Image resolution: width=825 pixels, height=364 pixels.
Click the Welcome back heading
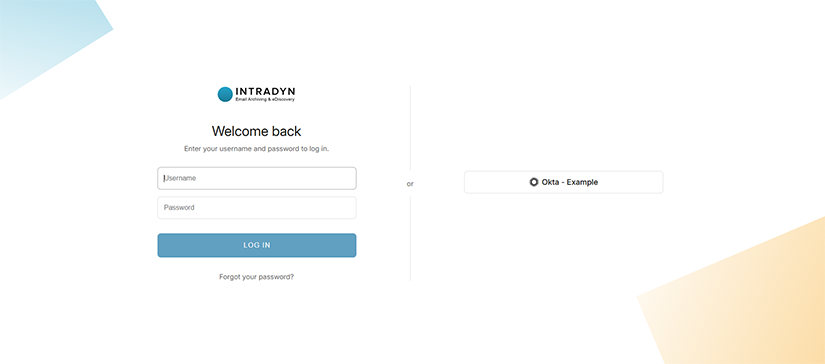coord(257,131)
